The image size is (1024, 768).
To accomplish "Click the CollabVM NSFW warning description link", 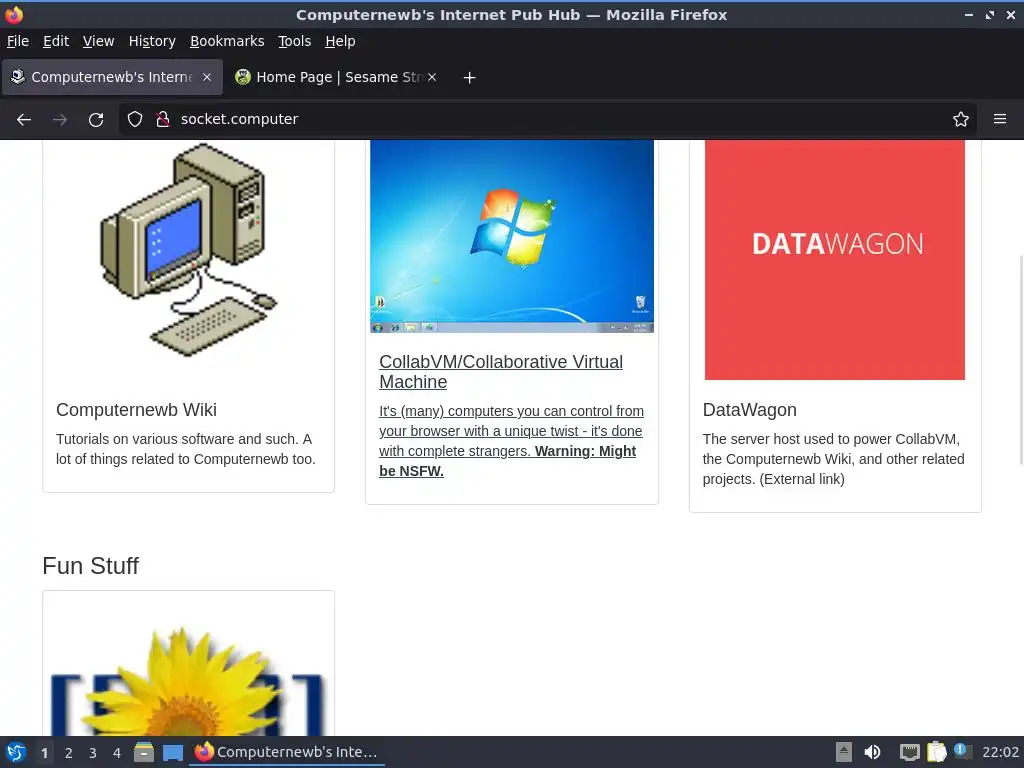I will tap(511, 441).
